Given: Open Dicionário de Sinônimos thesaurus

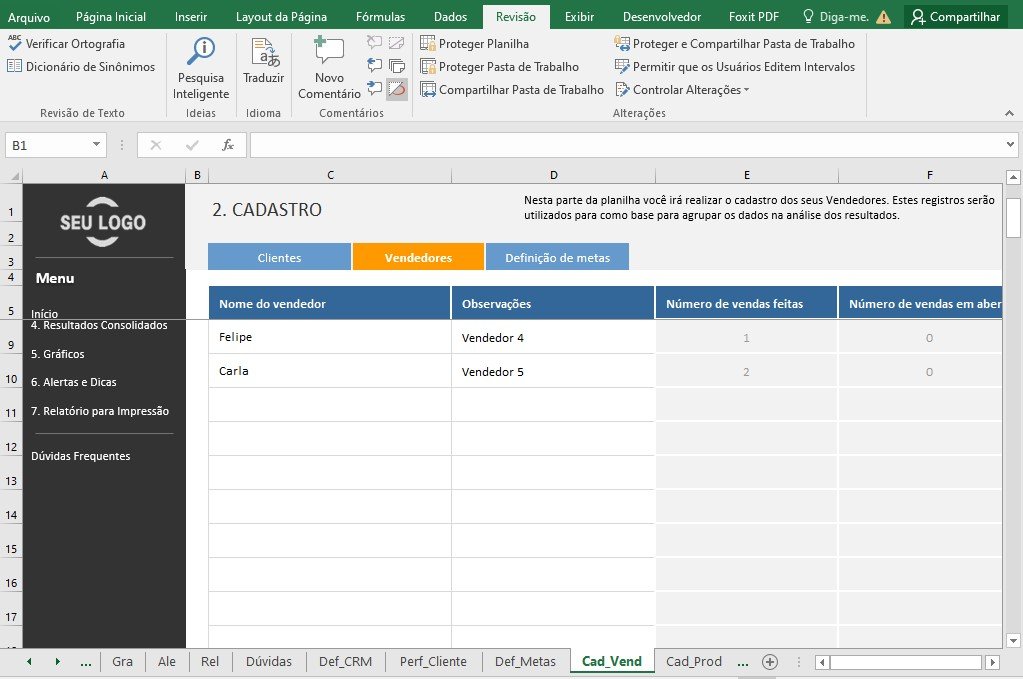Looking at the screenshot, I should pos(81,67).
